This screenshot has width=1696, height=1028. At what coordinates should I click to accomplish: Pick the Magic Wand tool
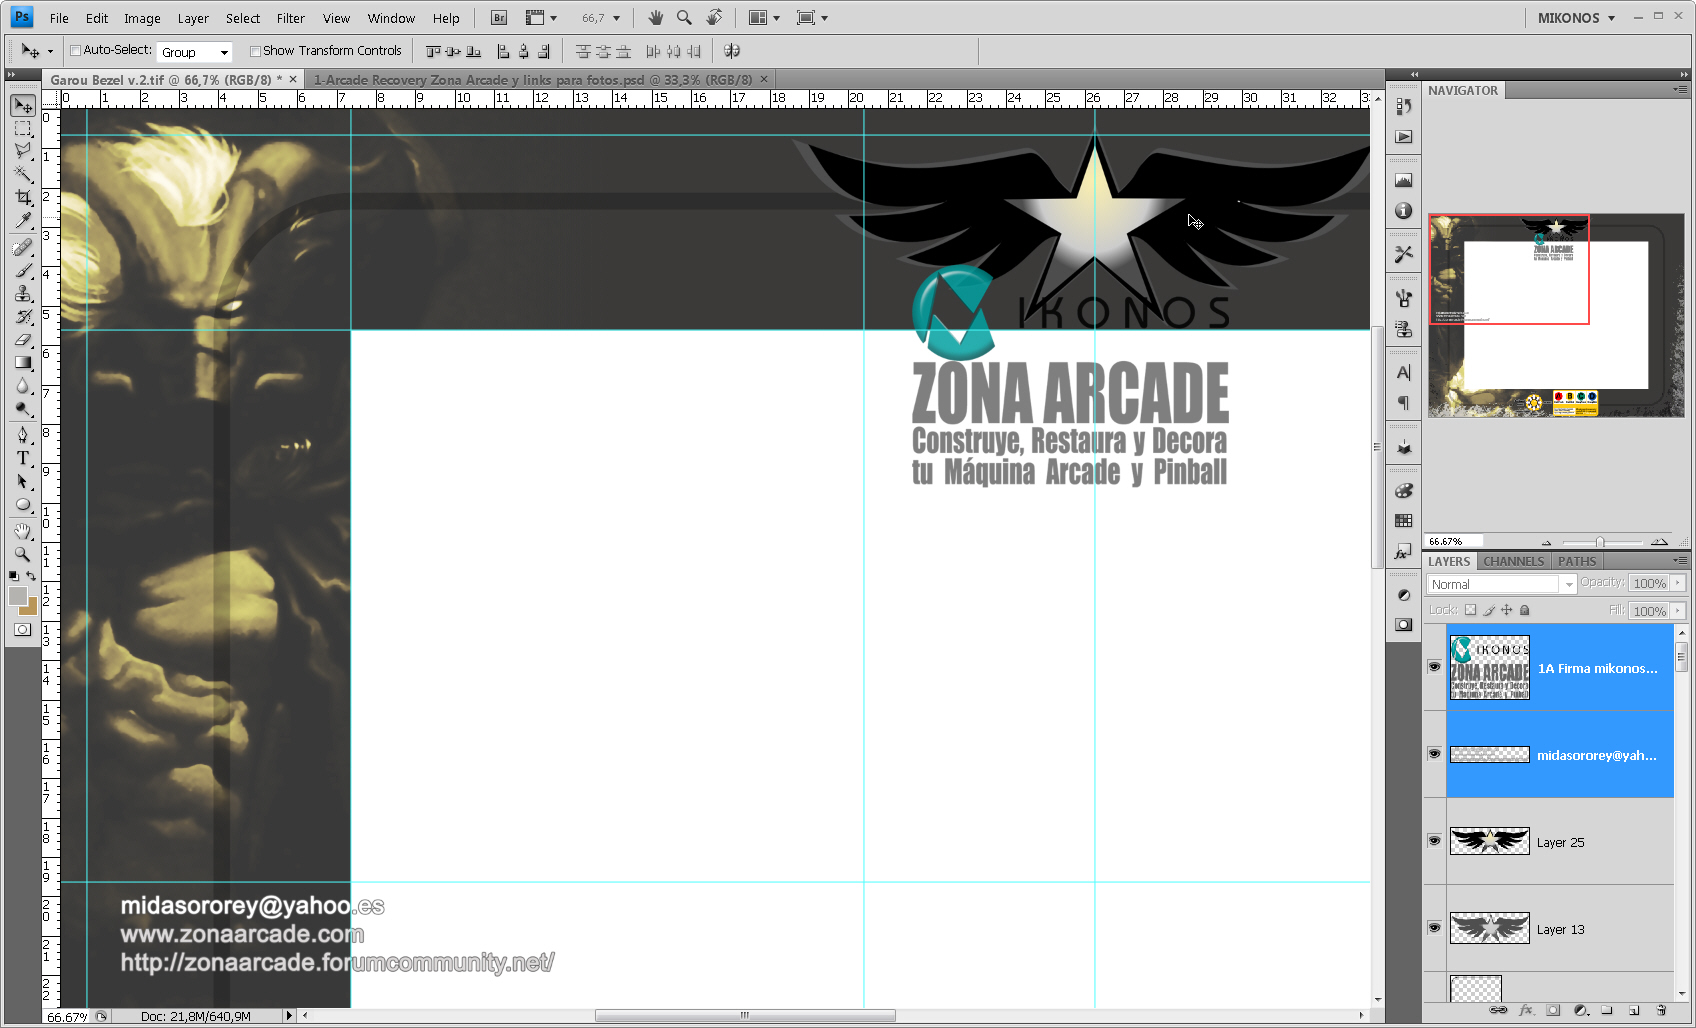[23, 174]
